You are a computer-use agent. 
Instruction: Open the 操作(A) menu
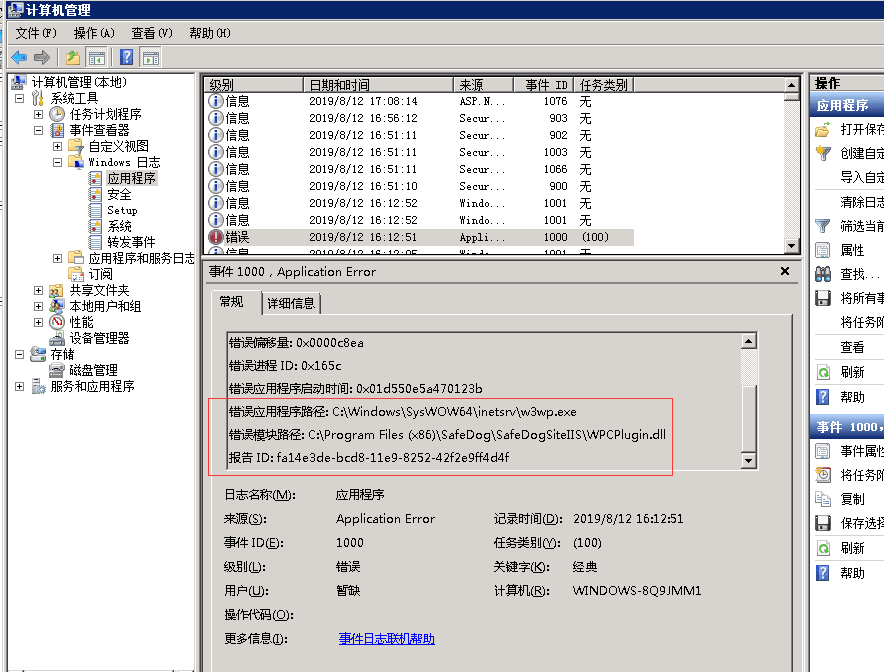(x=94, y=33)
